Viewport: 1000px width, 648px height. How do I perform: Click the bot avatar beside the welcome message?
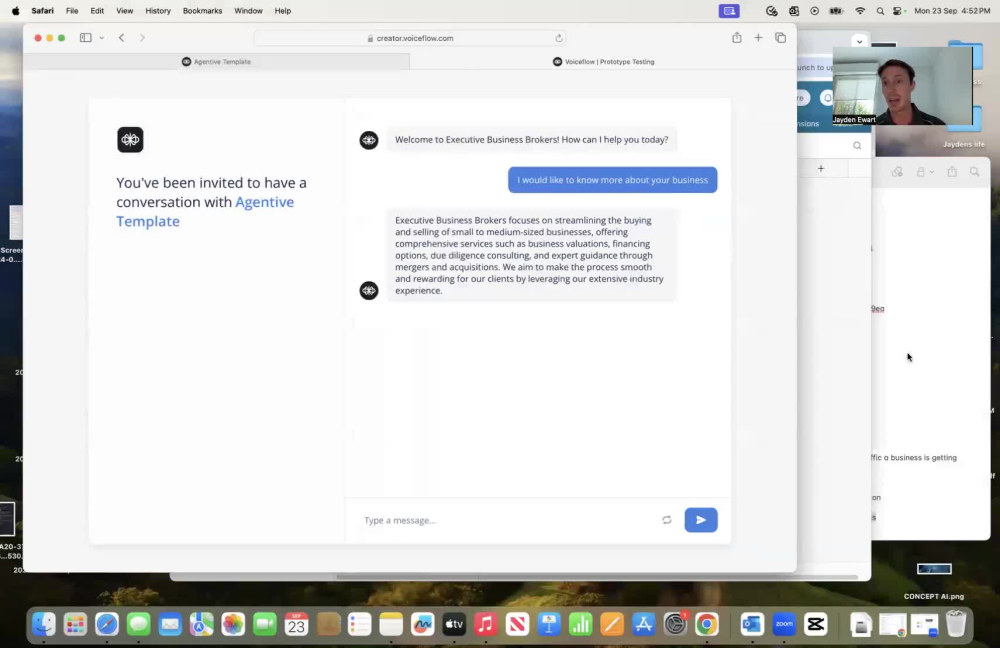369,140
